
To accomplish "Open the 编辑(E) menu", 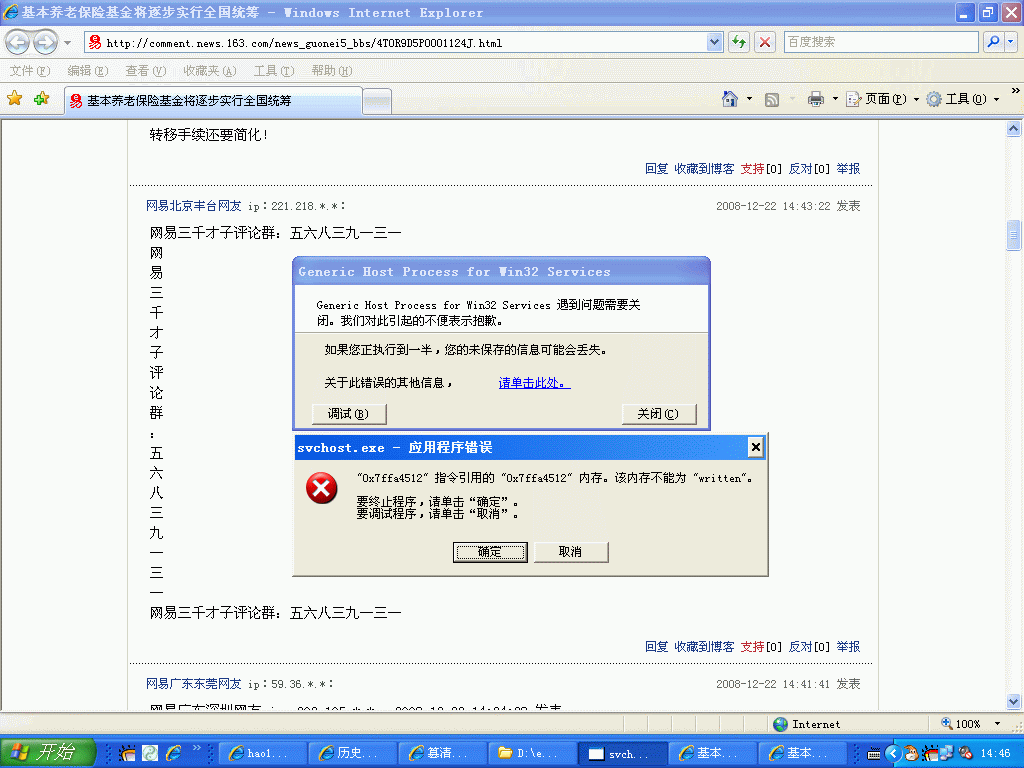I will pyautogui.click(x=88, y=71).
